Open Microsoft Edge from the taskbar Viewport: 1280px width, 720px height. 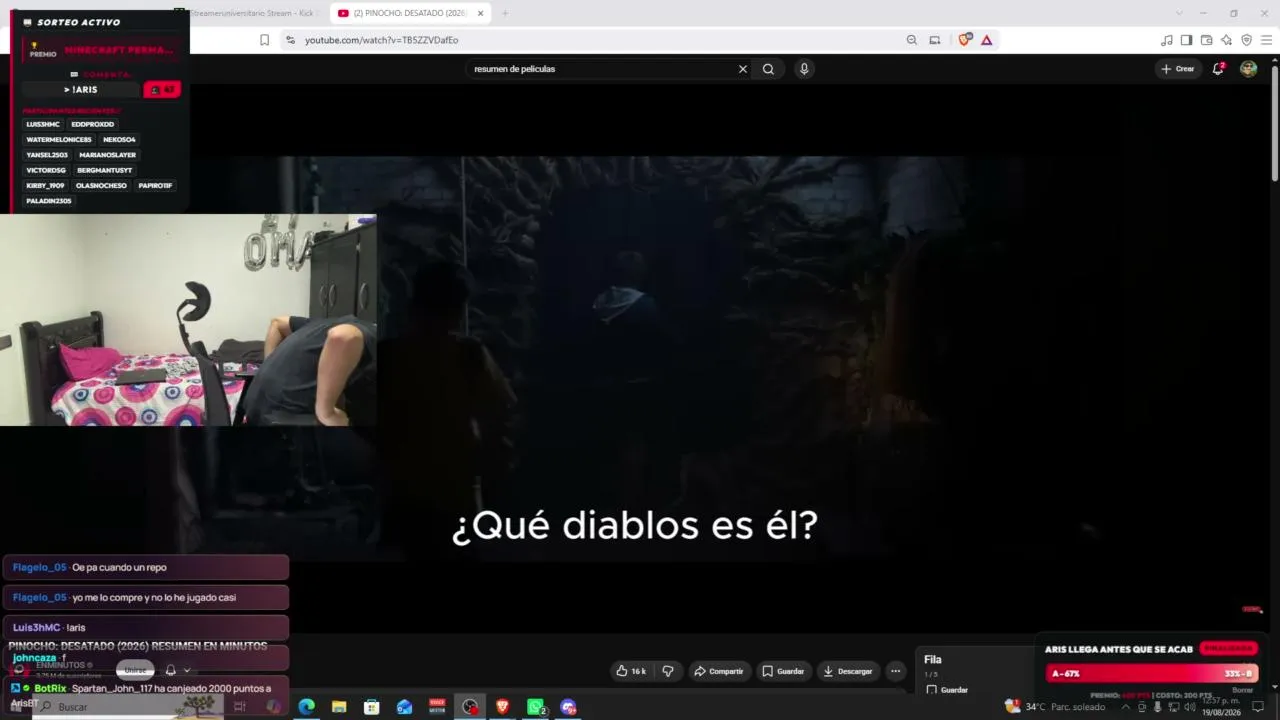[x=306, y=707]
